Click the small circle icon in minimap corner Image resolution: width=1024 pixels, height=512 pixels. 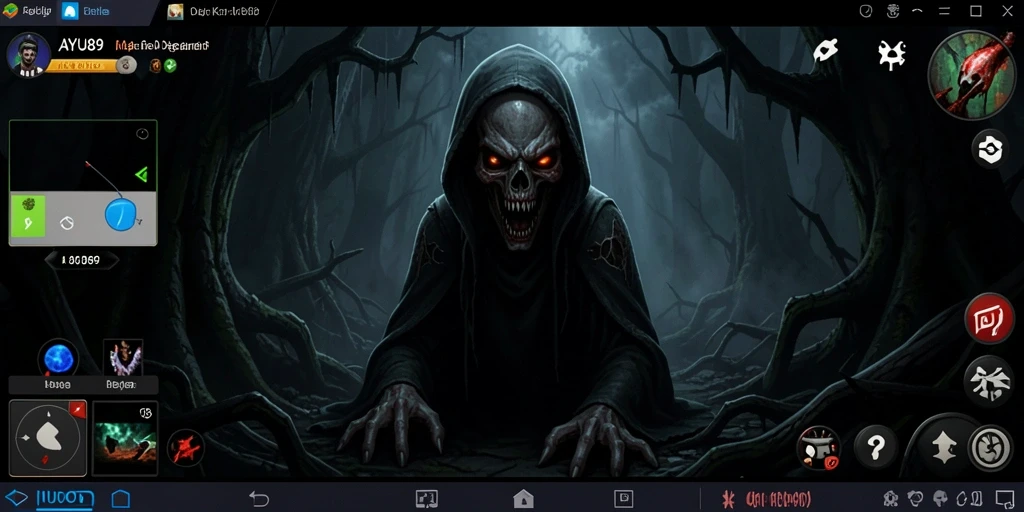[x=142, y=134]
